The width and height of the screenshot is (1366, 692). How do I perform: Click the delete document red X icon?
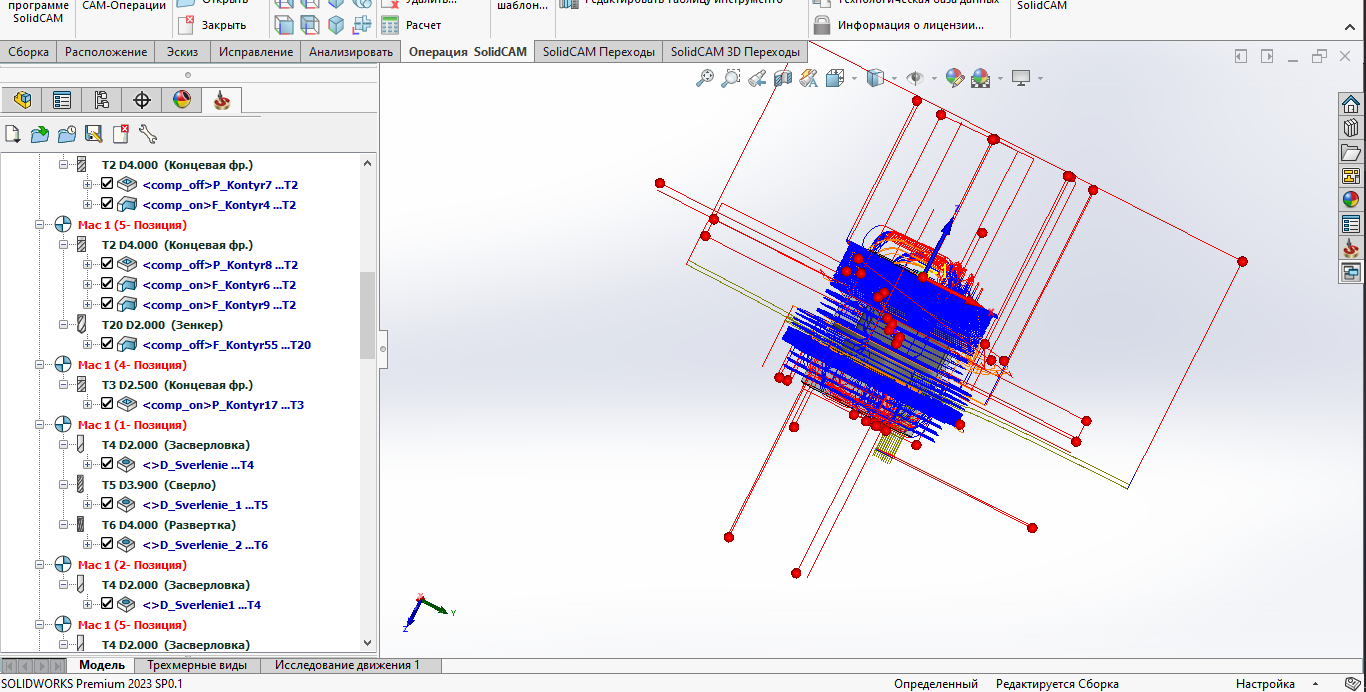[x=121, y=134]
